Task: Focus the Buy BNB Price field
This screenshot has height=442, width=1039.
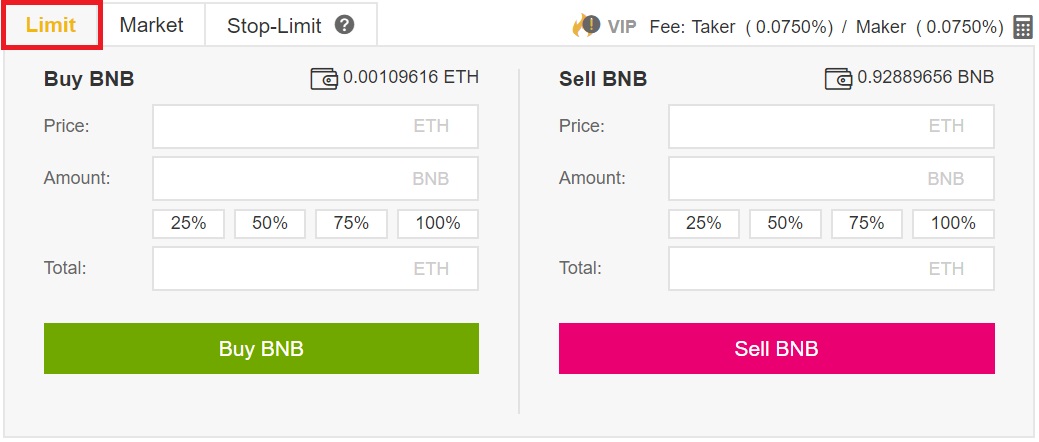Action: coord(315,126)
